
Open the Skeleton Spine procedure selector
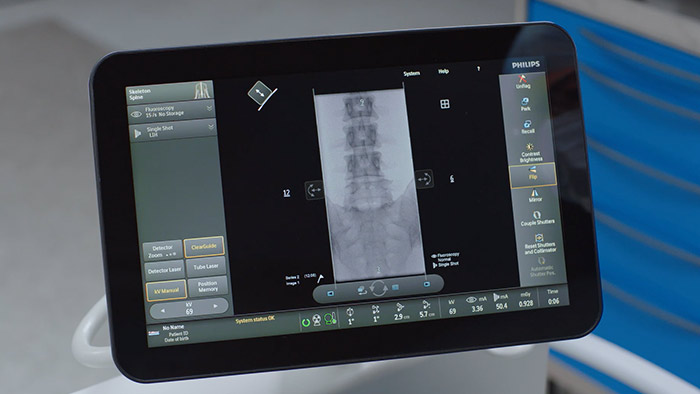point(170,93)
